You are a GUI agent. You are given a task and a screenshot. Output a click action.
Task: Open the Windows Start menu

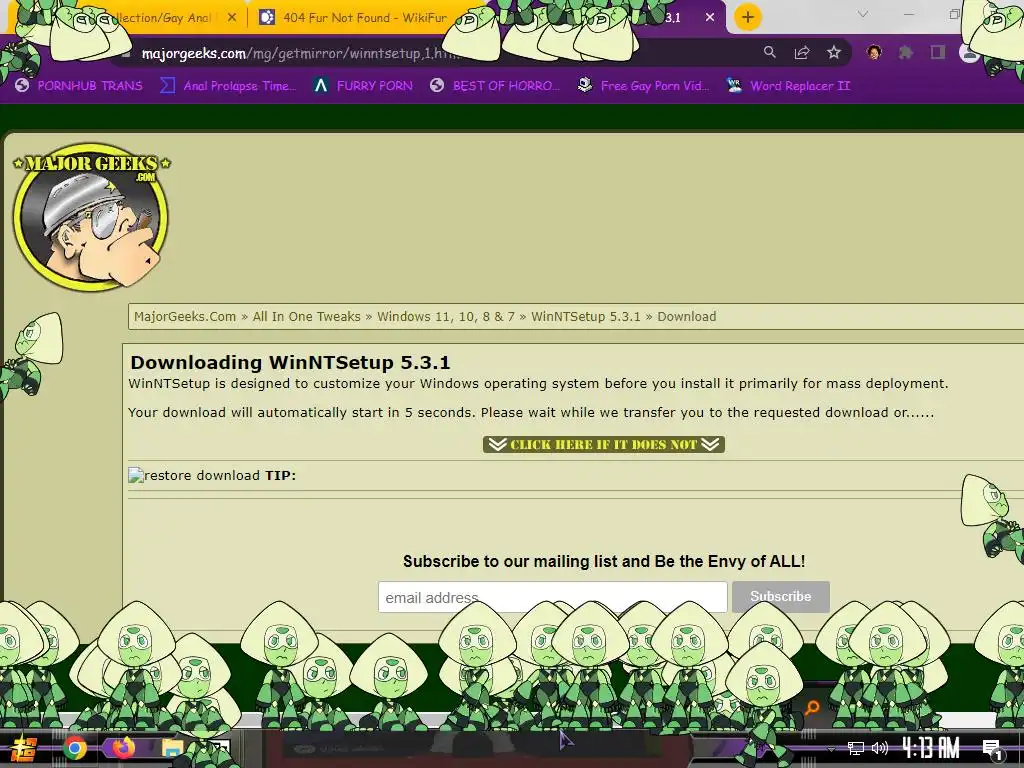pyautogui.click(x=24, y=748)
